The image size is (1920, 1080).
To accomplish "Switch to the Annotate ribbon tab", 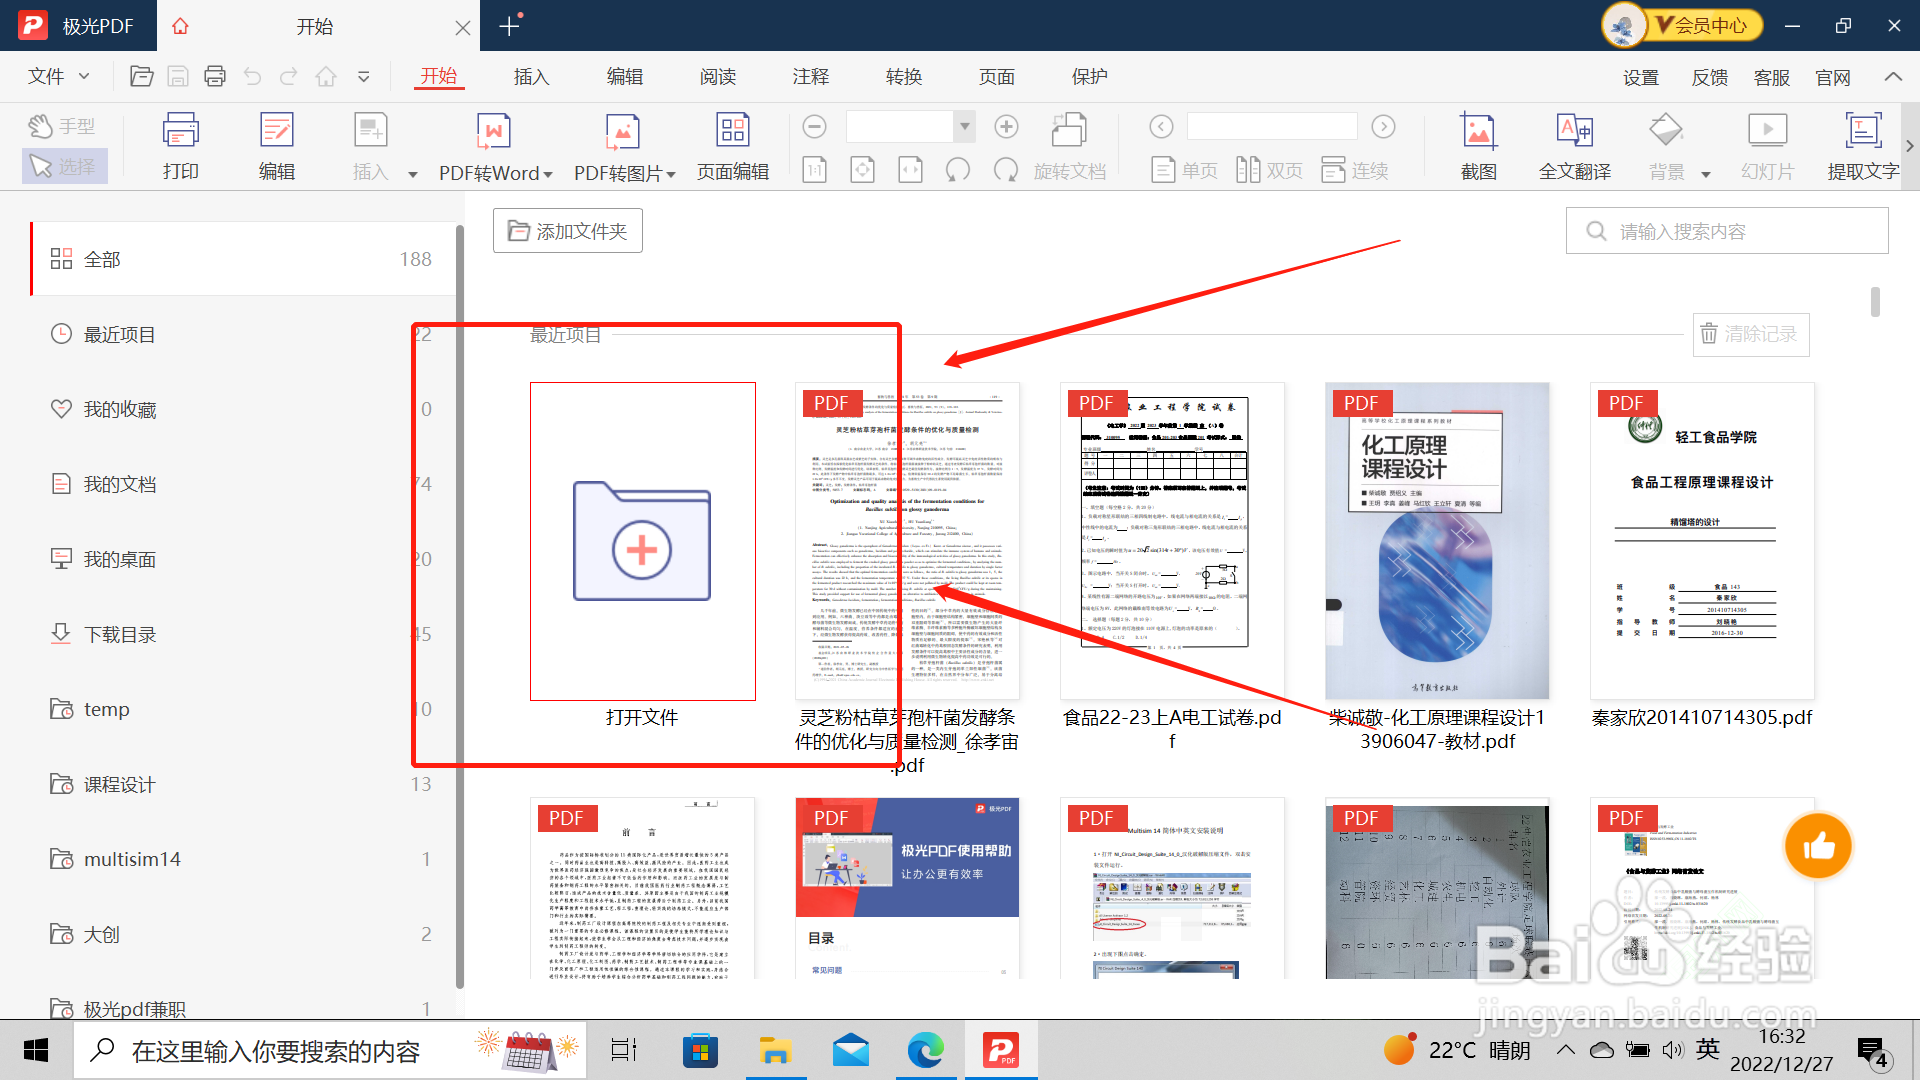I will point(810,77).
